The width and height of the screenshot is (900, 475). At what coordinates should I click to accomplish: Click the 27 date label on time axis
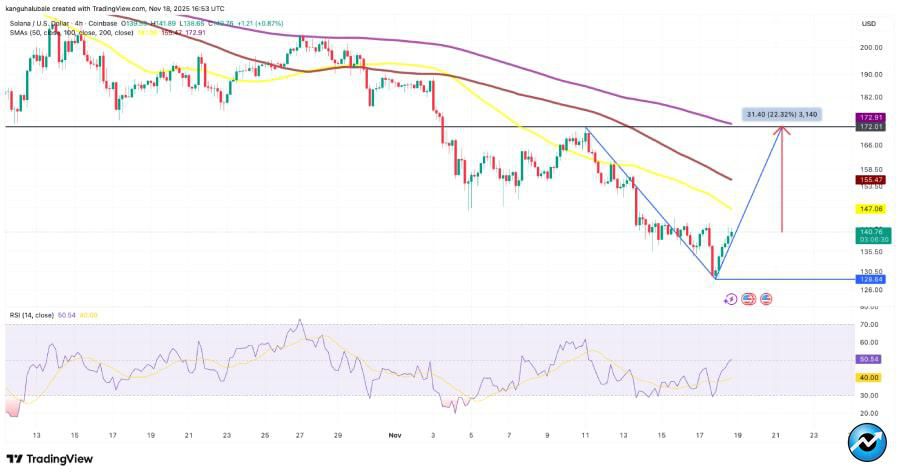pyautogui.click(x=303, y=436)
